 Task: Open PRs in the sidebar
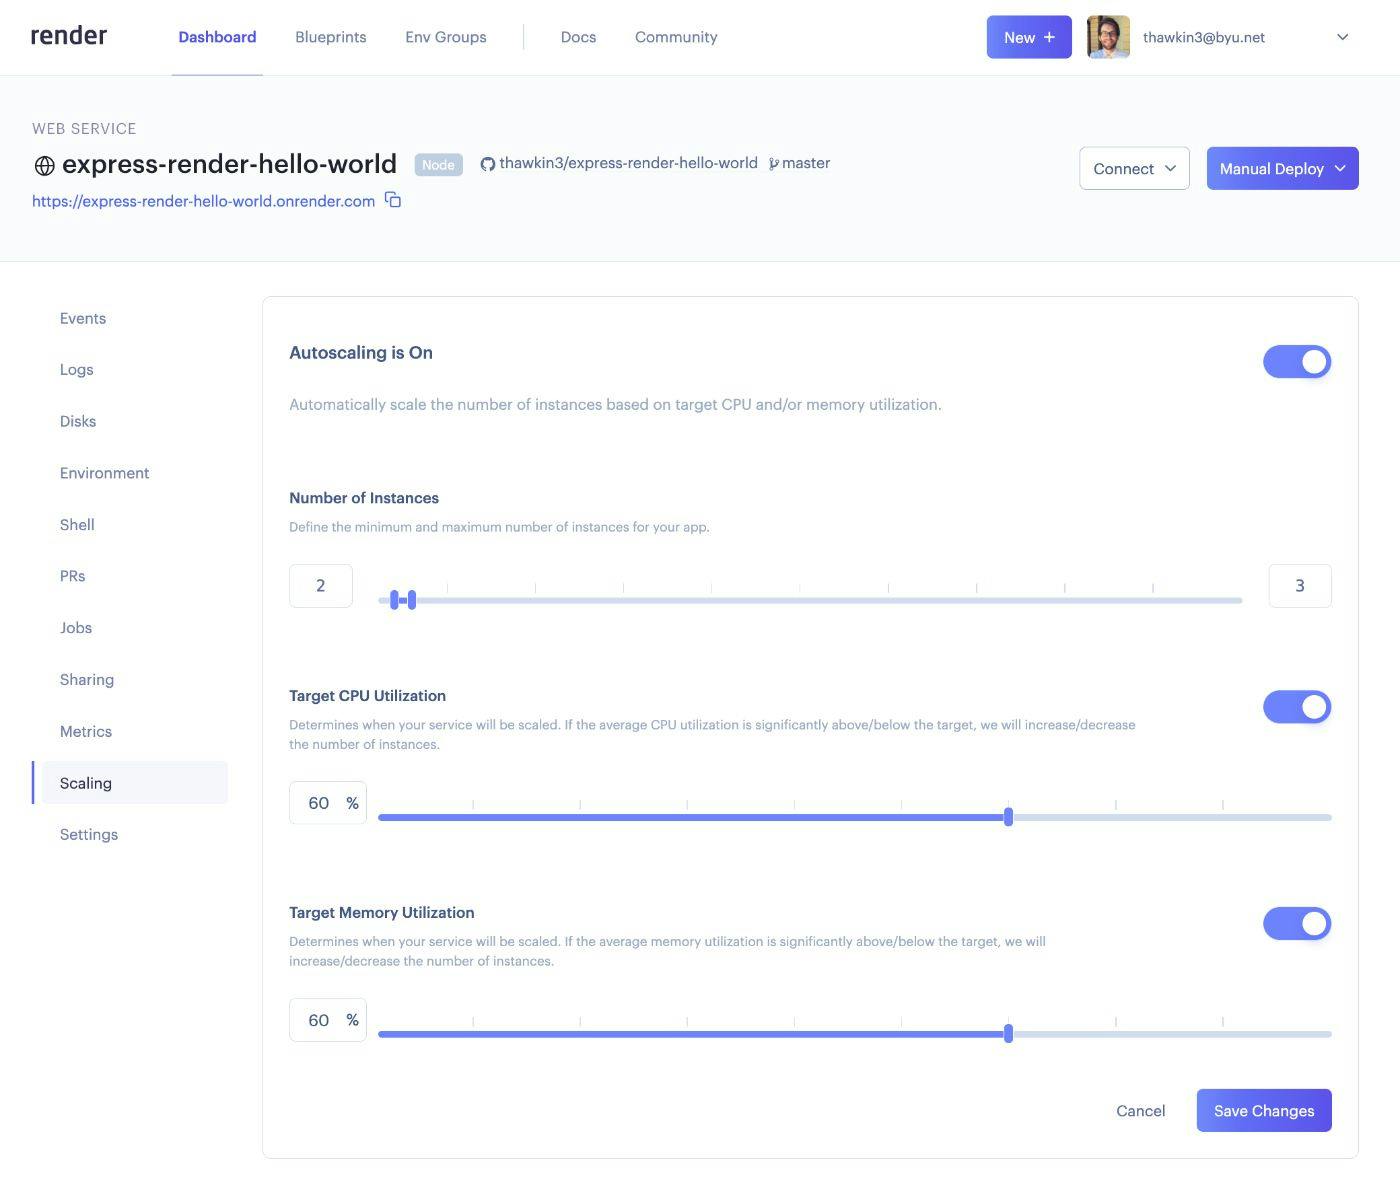point(72,576)
